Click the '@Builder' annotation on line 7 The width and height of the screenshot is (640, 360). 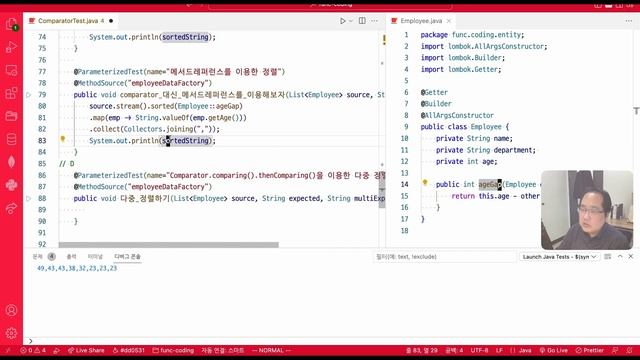(436, 104)
